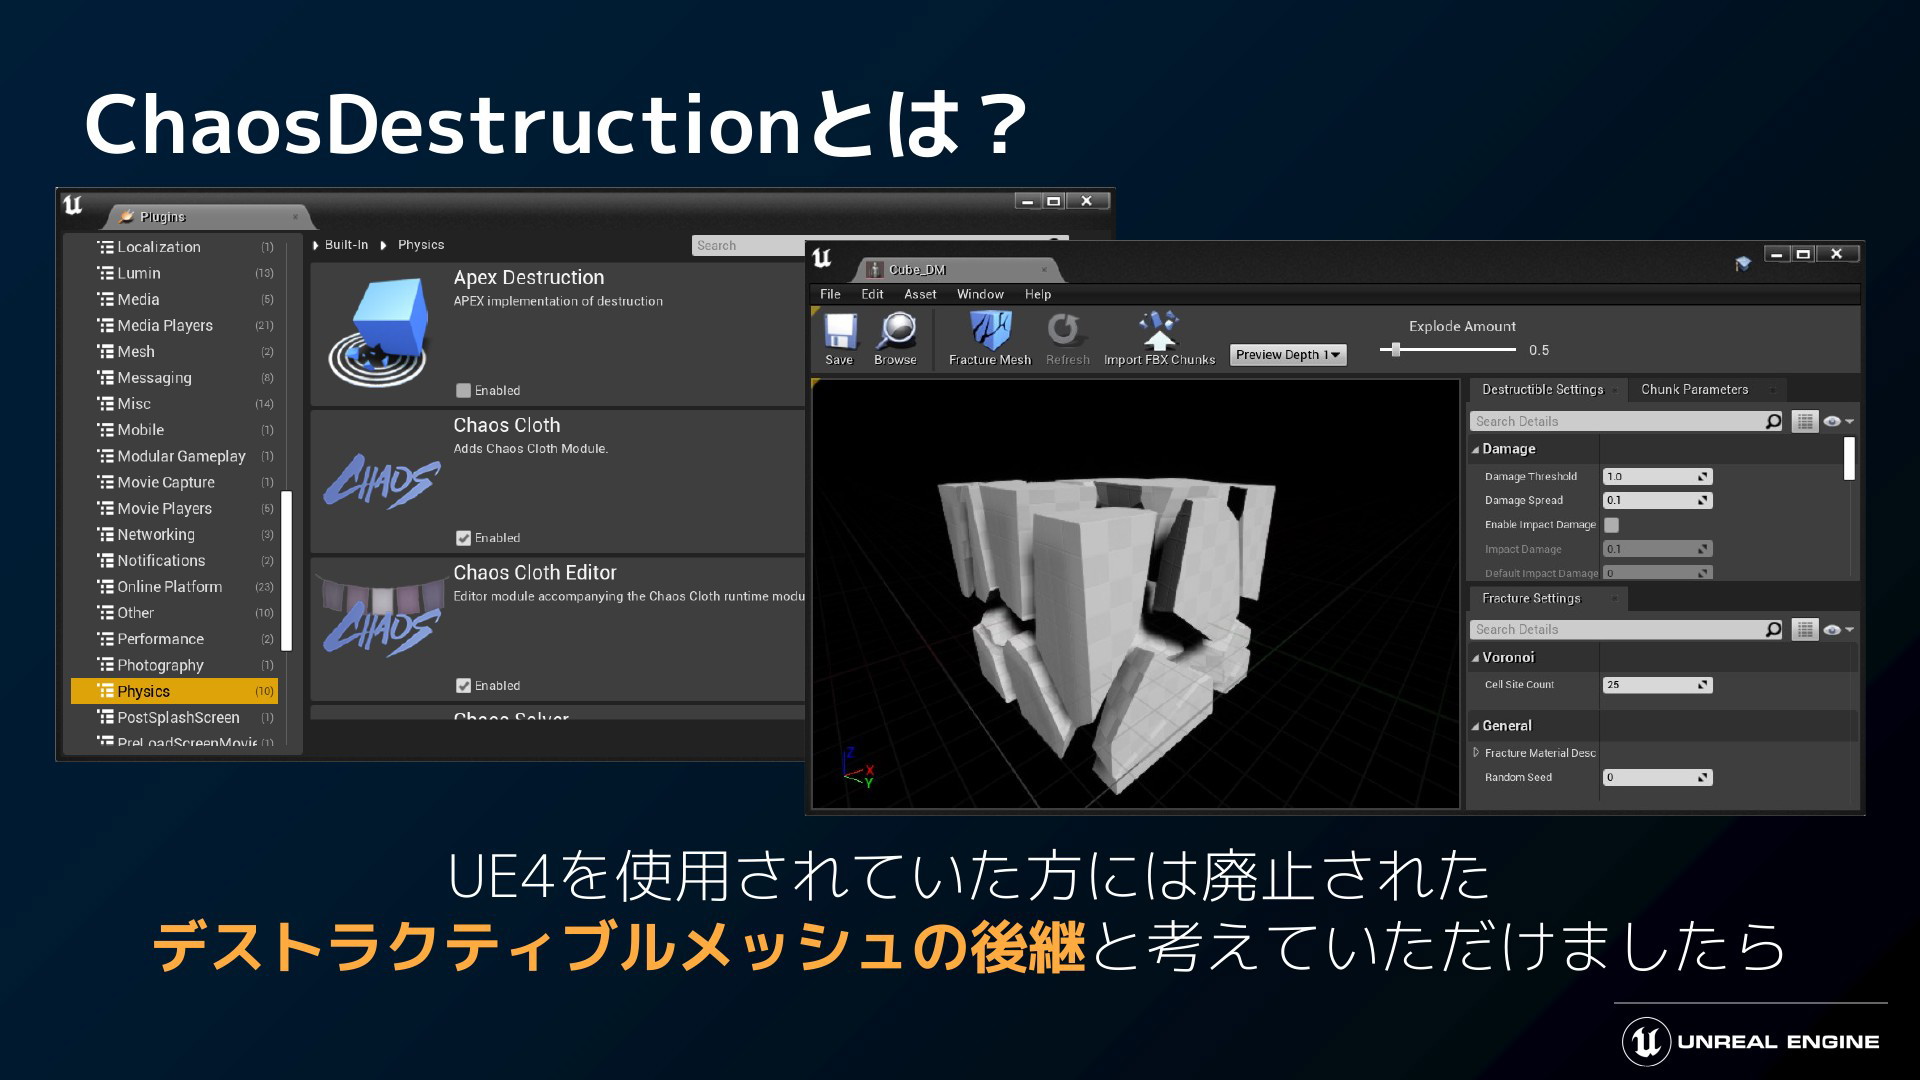
Task: Click Save icon in Cube_DM toolbar
Action: click(840, 330)
